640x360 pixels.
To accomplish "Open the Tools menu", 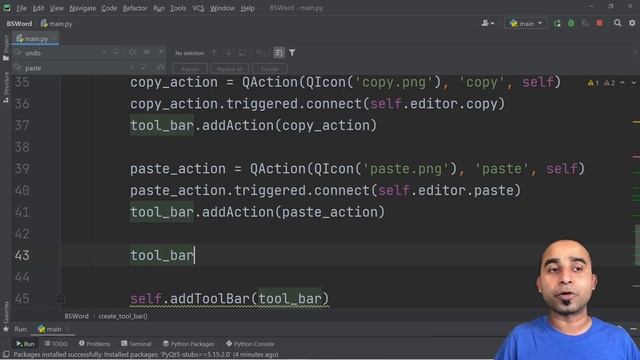I will pyautogui.click(x=178, y=8).
